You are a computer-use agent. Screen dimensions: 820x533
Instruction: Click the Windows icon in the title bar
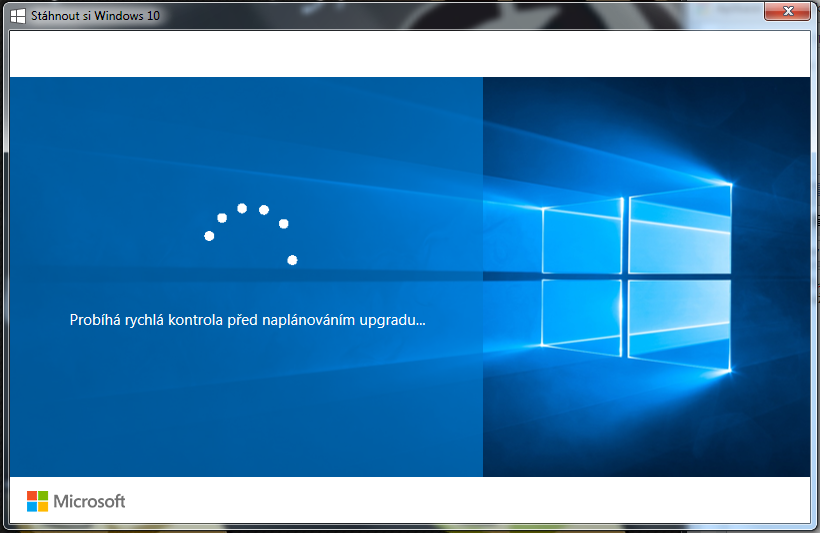click(x=17, y=15)
